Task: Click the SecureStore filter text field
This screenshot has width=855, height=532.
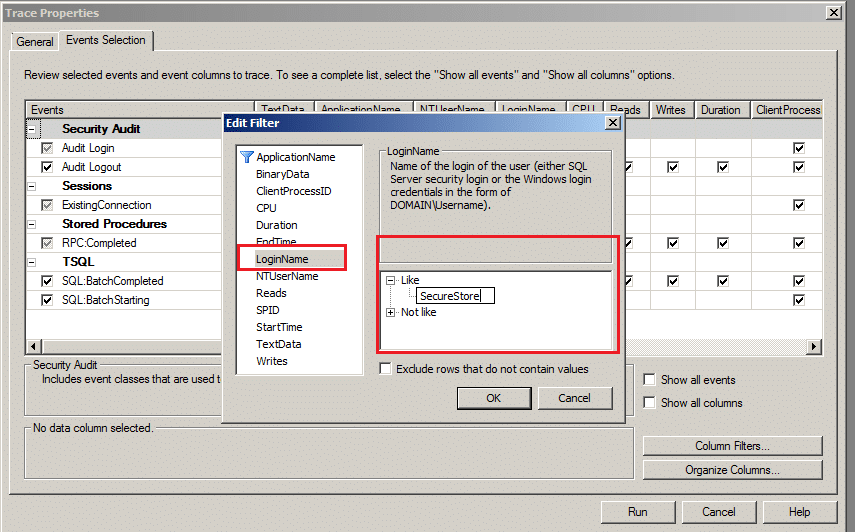Action: pyautogui.click(x=455, y=296)
